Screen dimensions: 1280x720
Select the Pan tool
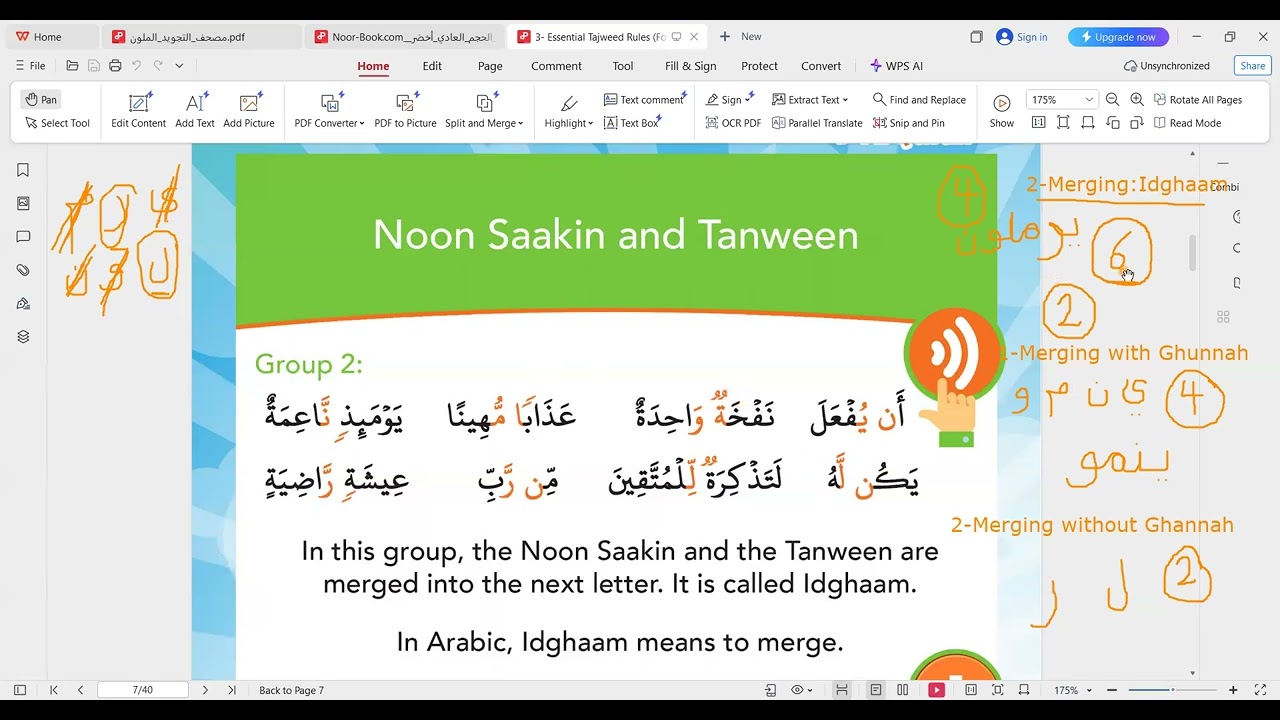point(41,99)
